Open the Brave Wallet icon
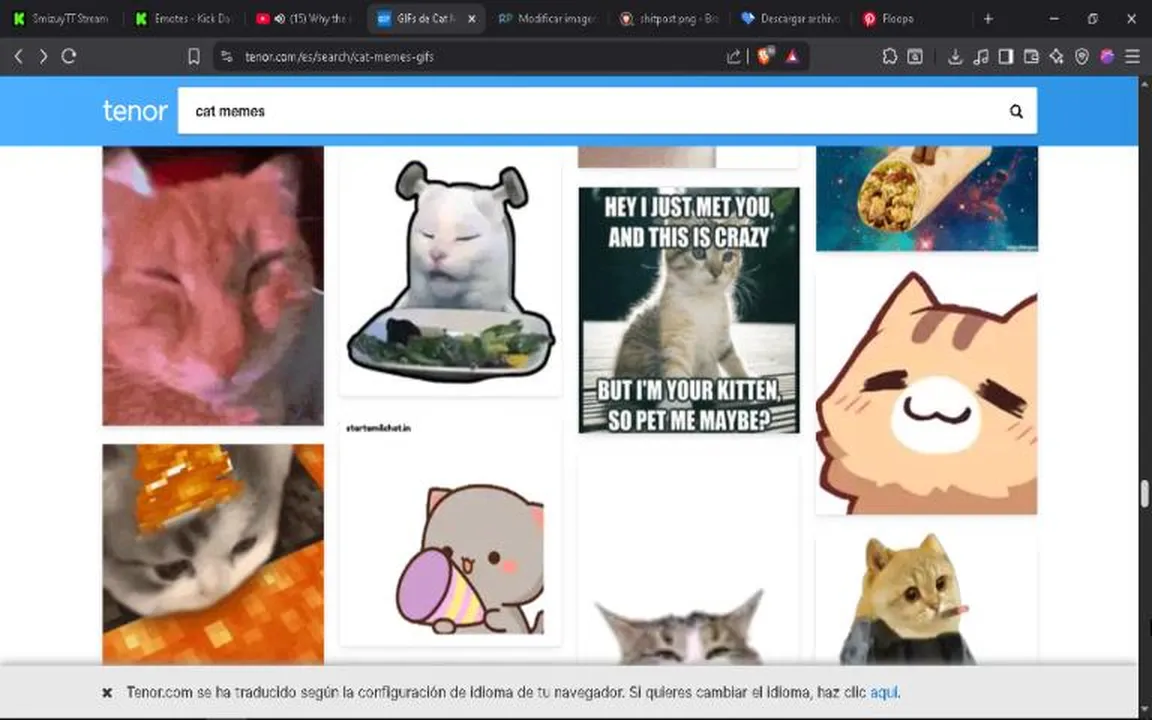Screen dimensions: 1152x720 tap(1032, 57)
